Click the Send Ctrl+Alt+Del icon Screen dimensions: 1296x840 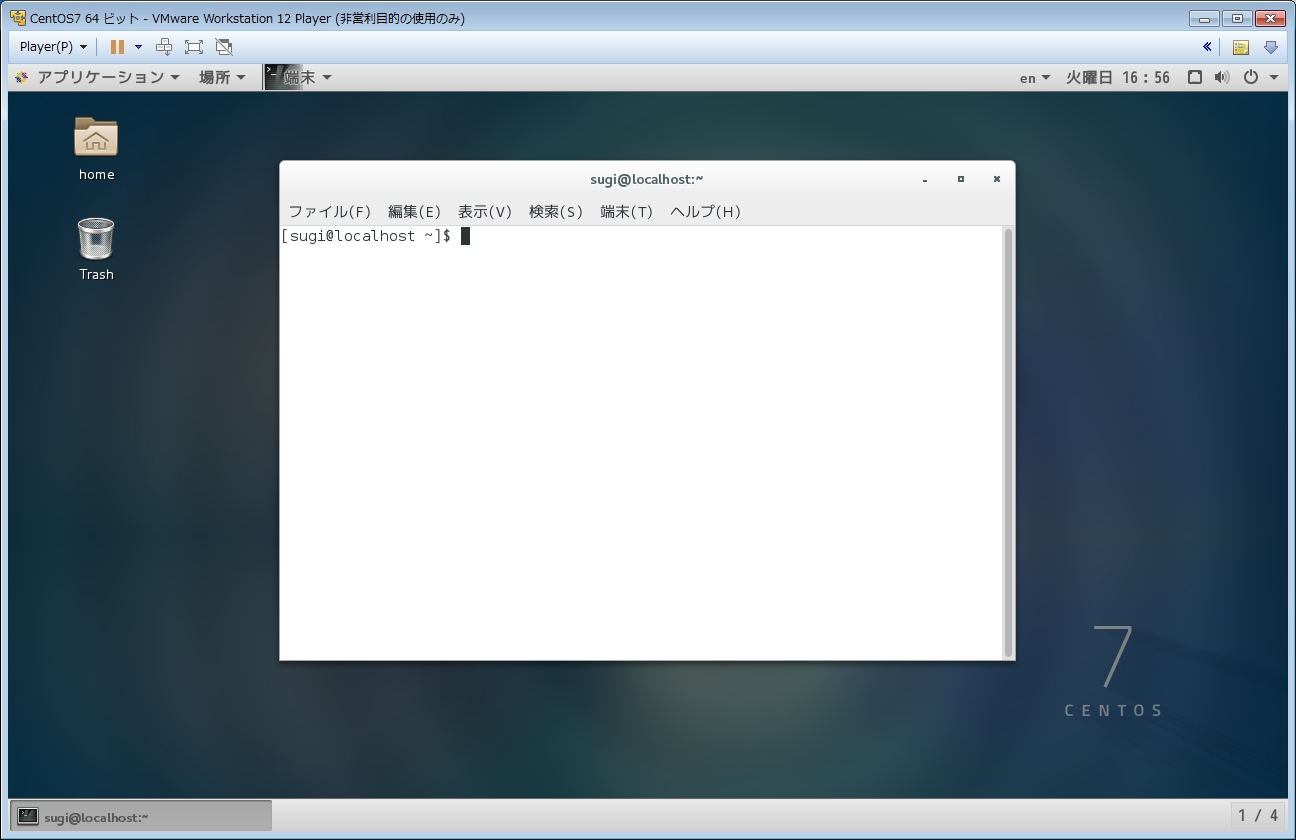coord(165,47)
